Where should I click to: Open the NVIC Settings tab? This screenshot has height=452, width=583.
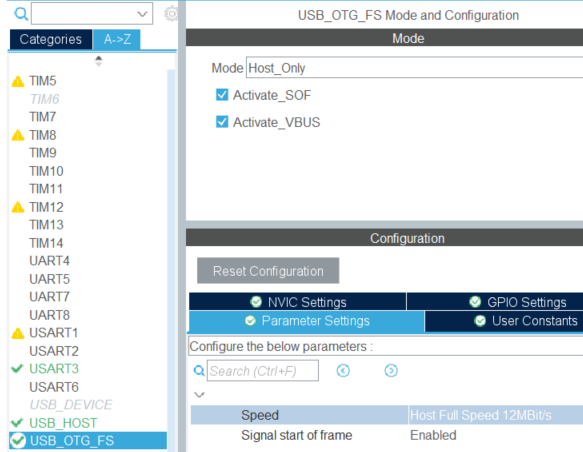297,302
